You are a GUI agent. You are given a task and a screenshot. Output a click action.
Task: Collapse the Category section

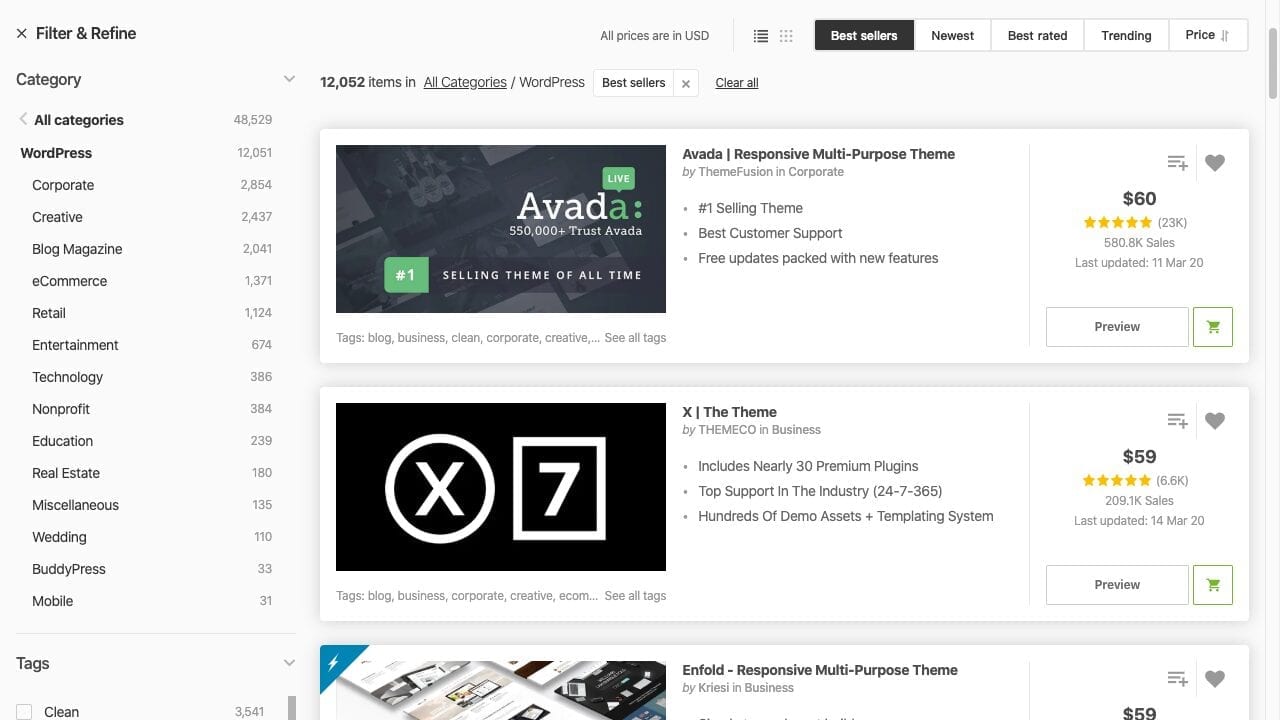pos(289,79)
